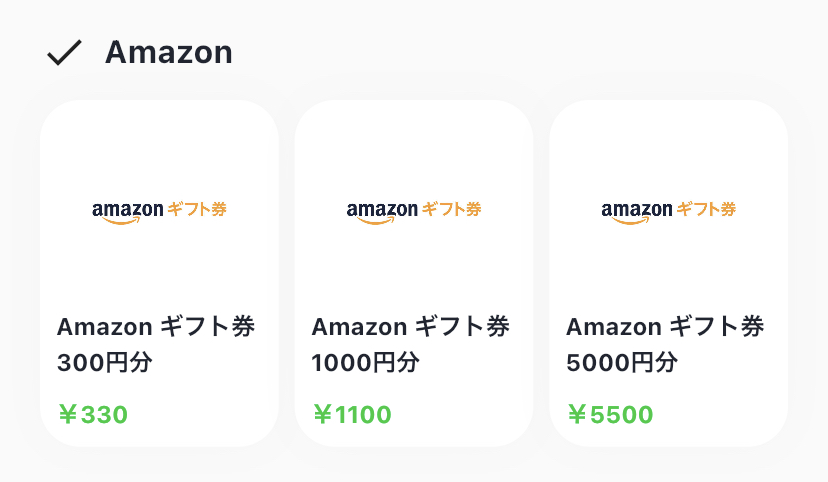Choose the Amazon ギフト券 300円分 title
The width and height of the screenshot is (828, 482).
pyautogui.click(x=156, y=344)
